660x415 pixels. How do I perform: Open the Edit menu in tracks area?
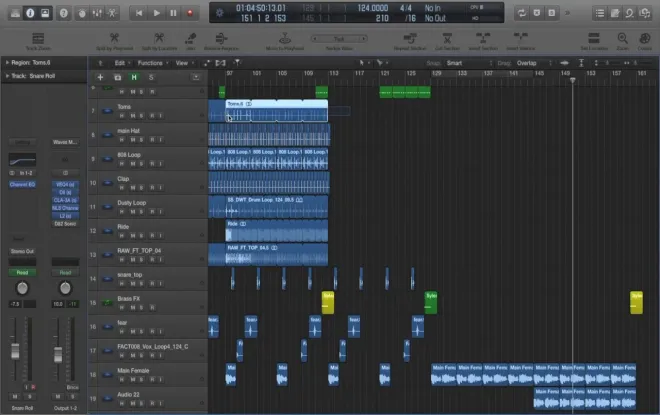pos(120,62)
